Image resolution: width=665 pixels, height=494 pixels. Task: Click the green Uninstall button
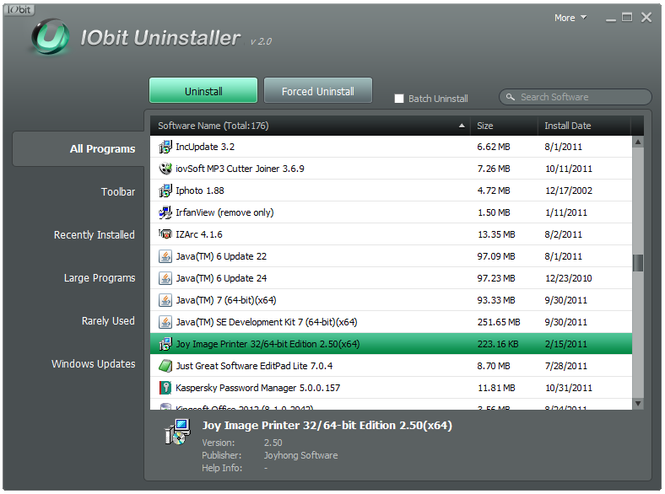click(x=203, y=90)
